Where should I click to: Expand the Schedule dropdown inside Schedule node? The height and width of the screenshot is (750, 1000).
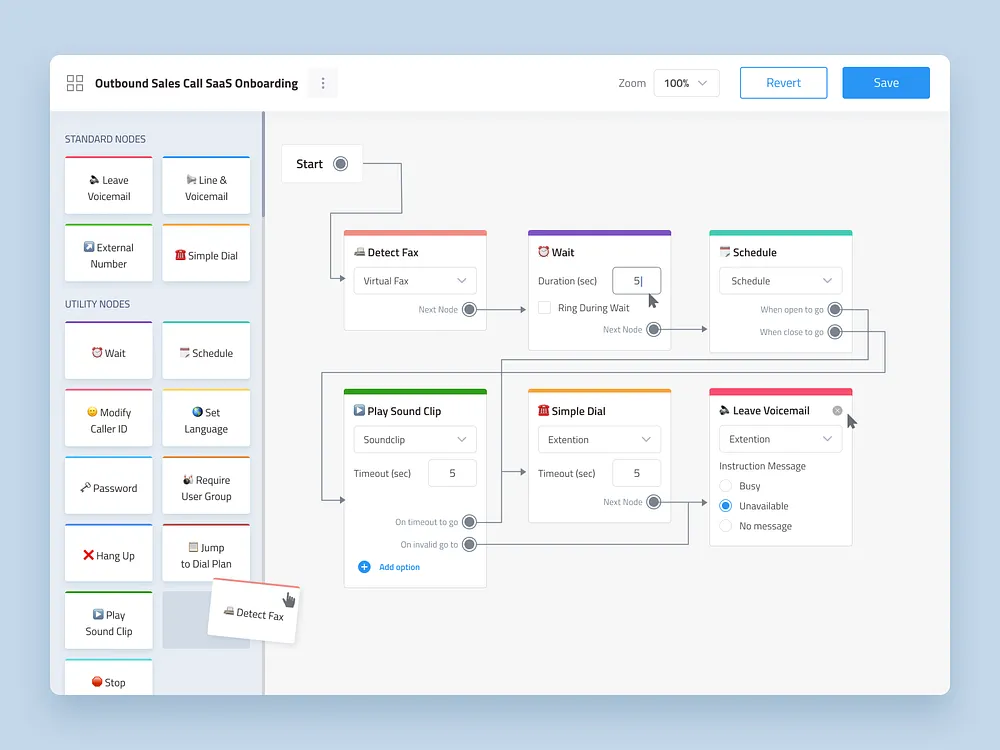click(x=780, y=281)
